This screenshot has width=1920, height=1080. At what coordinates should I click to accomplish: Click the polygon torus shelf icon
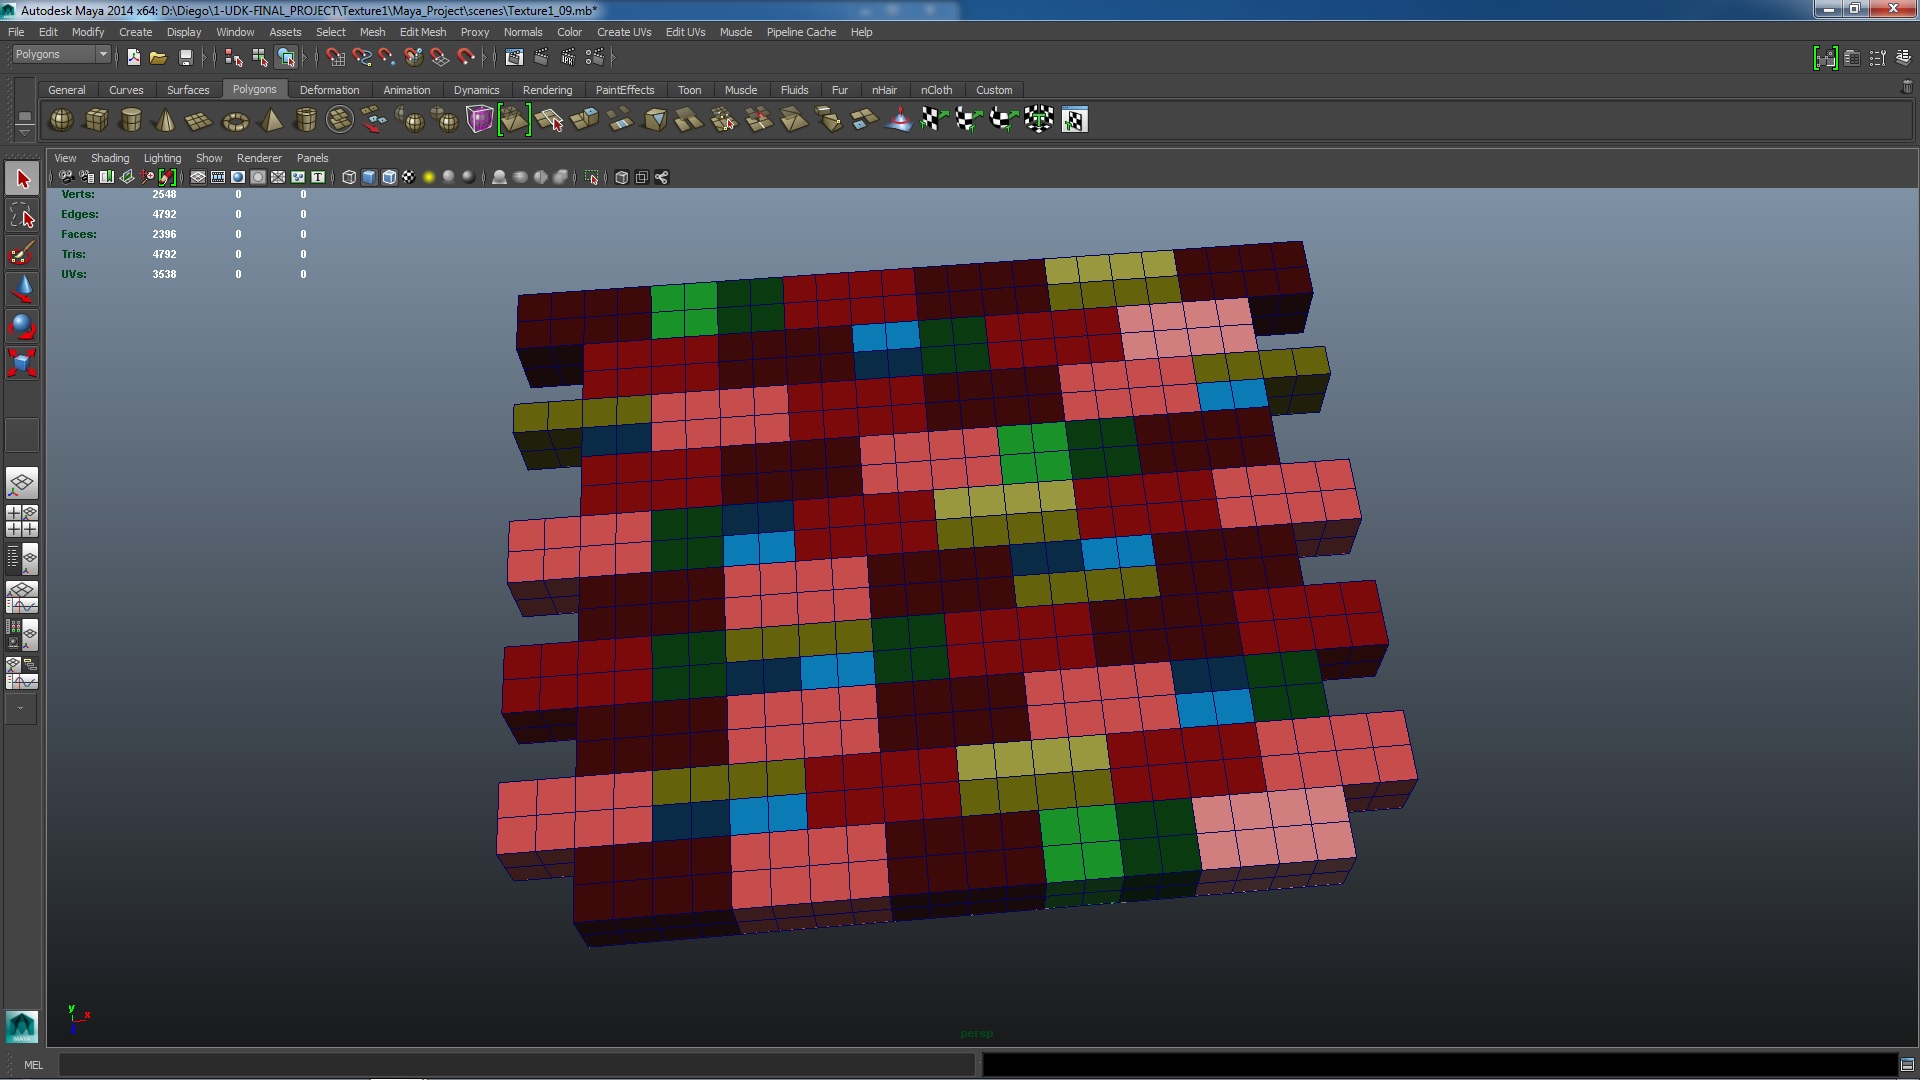click(x=235, y=122)
